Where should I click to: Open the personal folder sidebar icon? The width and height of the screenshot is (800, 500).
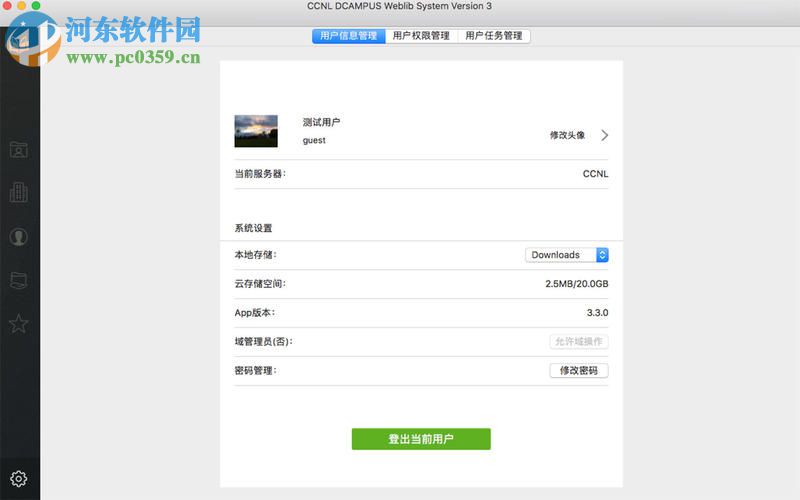pos(19,149)
